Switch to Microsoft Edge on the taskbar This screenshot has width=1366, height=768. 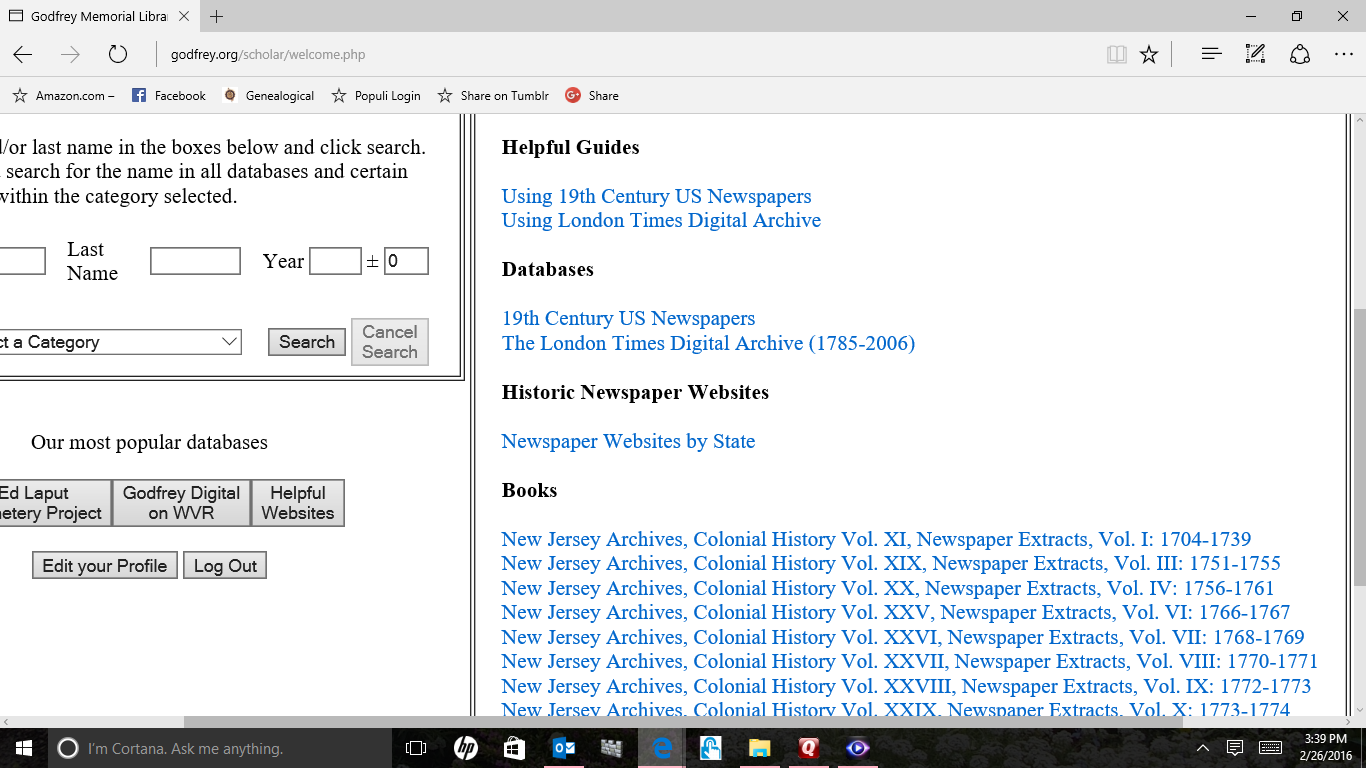tap(661, 748)
